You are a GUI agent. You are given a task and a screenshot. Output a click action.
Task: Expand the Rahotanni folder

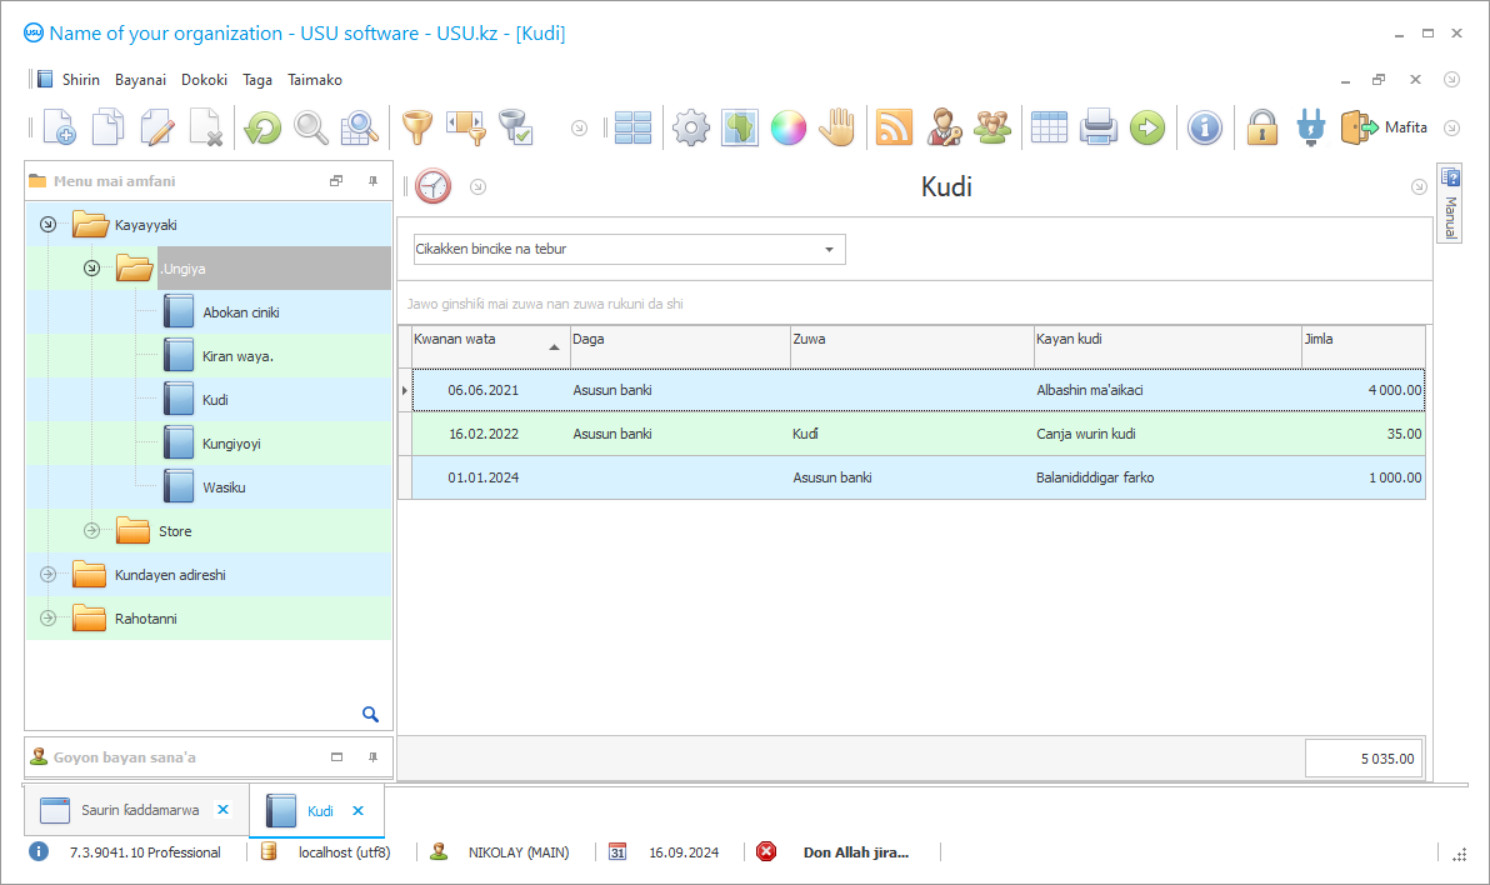pyautogui.click(x=48, y=619)
